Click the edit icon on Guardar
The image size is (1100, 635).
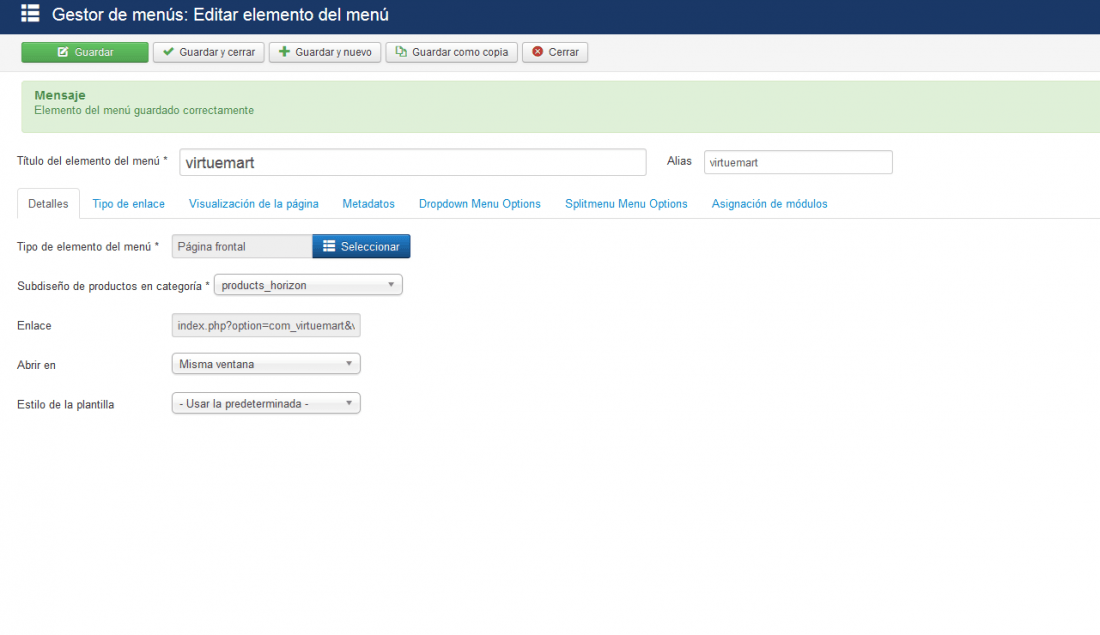63,52
